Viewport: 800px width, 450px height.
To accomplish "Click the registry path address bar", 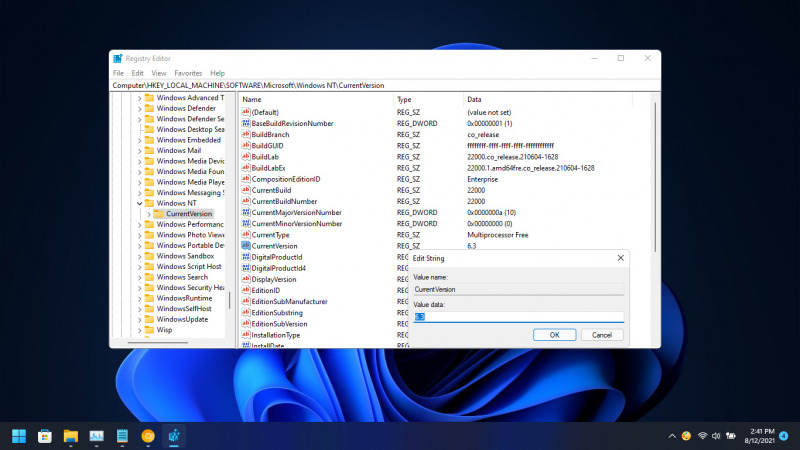I will pos(385,85).
